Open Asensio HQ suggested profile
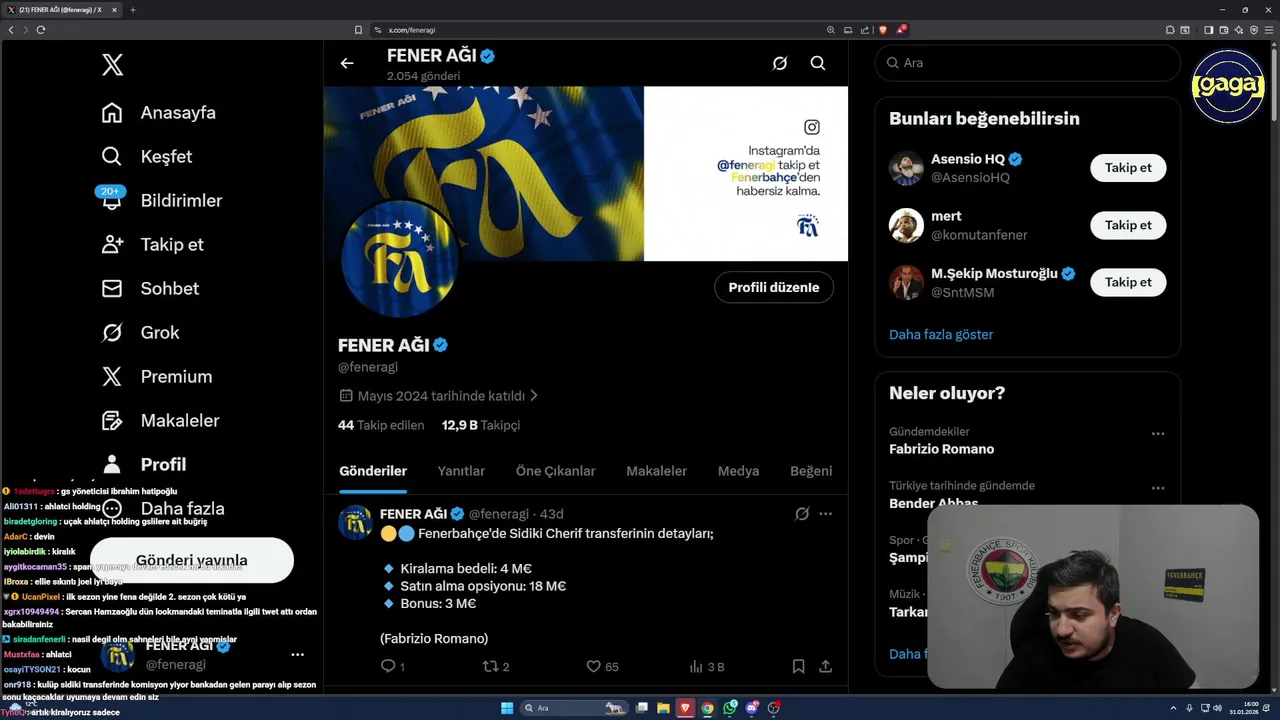This screenshot has height=720, width=1280. 968,159
